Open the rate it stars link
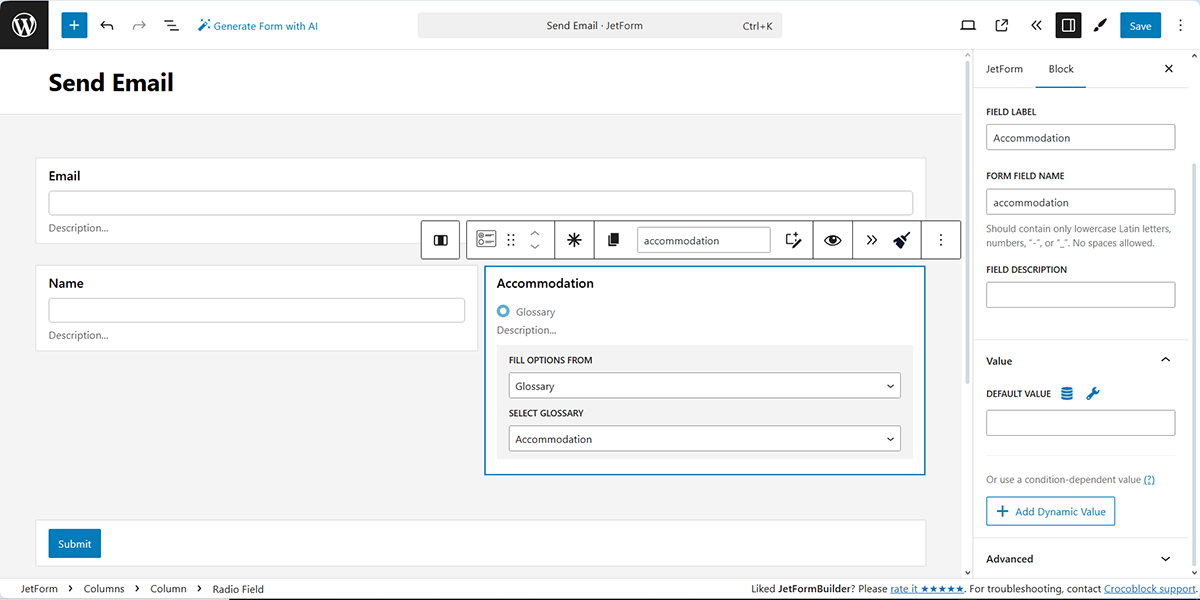Screen dimensions: 1200x600 click(x=927, y=589)
